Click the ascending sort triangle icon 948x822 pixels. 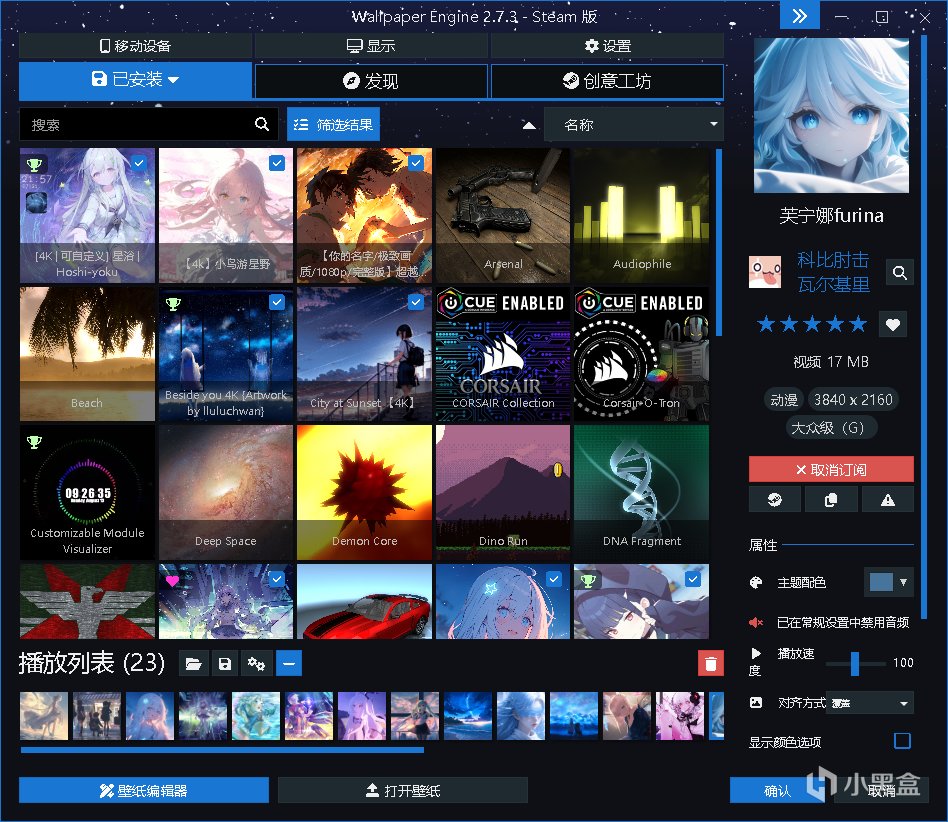coord(529,125)
